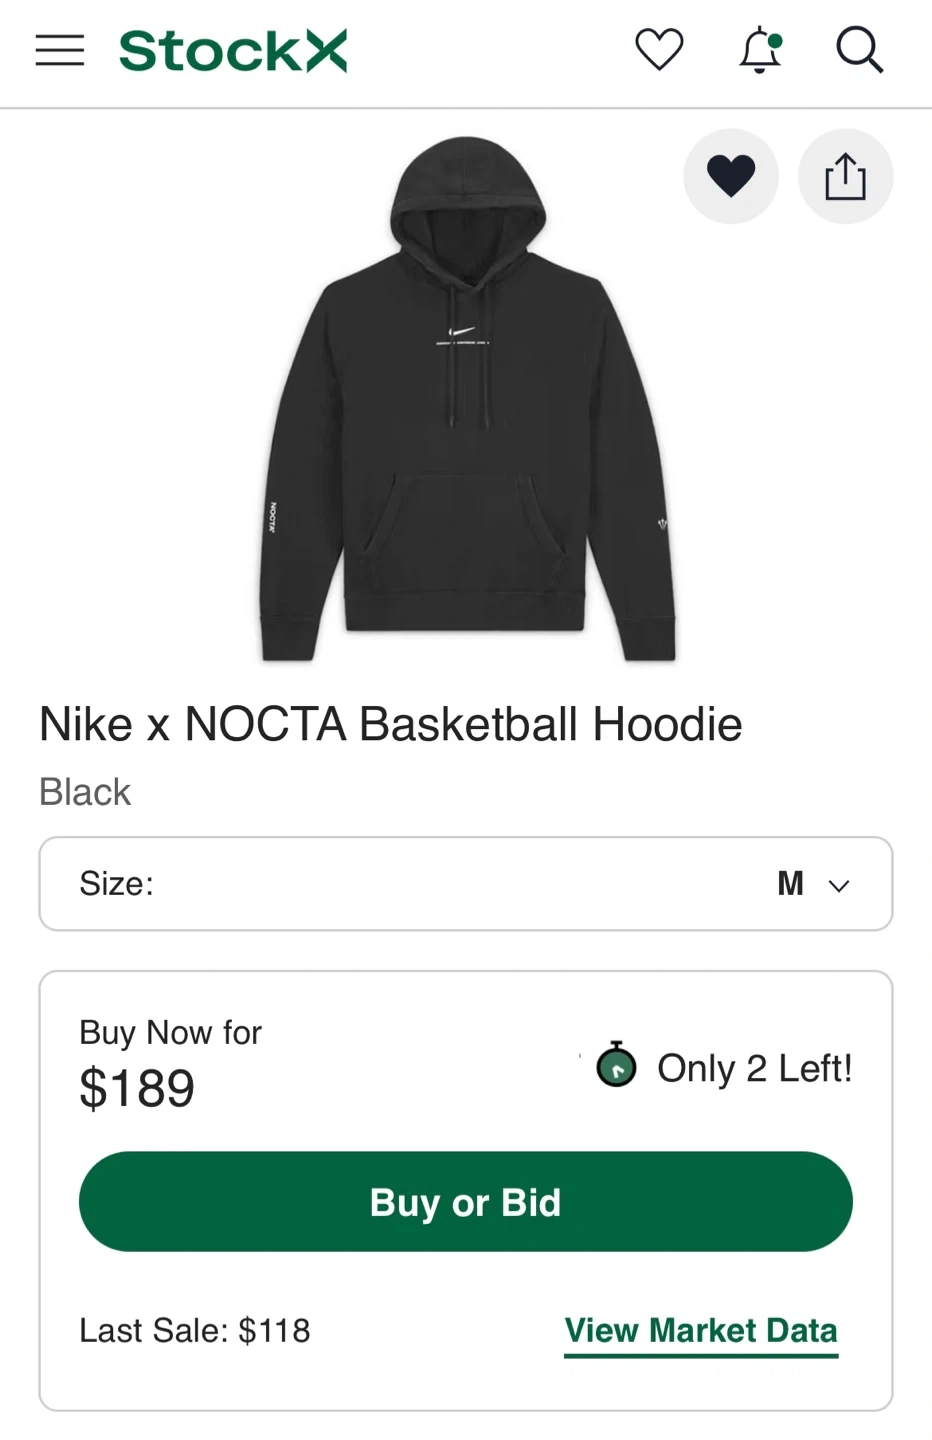
Task: Tap the search magnifier icon
Action: pos(859,50)
